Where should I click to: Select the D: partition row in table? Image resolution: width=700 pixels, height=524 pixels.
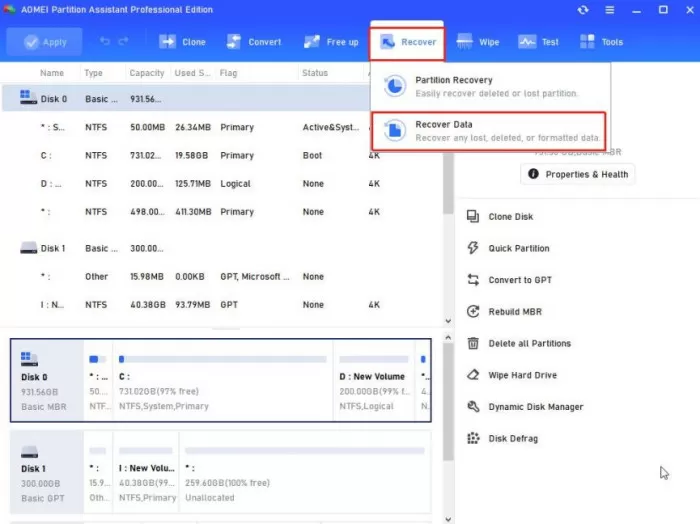222,183
